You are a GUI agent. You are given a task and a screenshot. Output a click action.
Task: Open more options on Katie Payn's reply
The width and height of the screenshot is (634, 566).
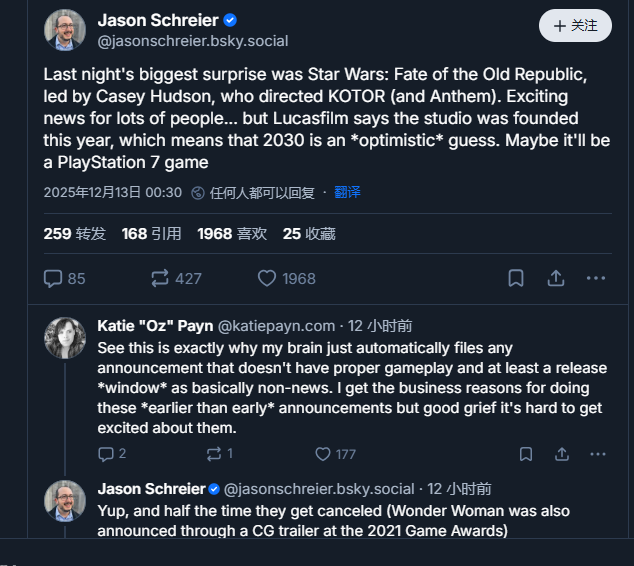pos(598,454)
